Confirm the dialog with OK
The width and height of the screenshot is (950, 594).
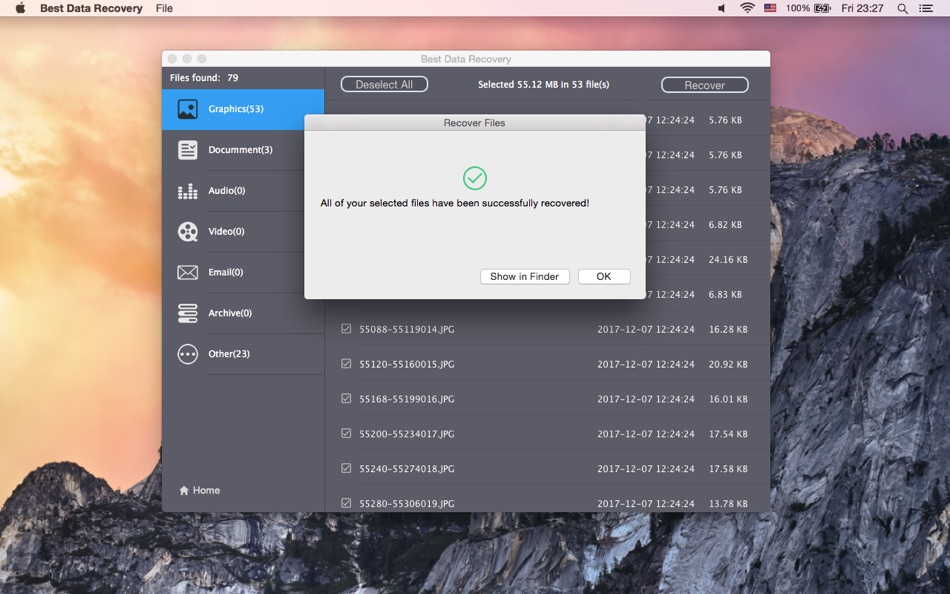604,276
